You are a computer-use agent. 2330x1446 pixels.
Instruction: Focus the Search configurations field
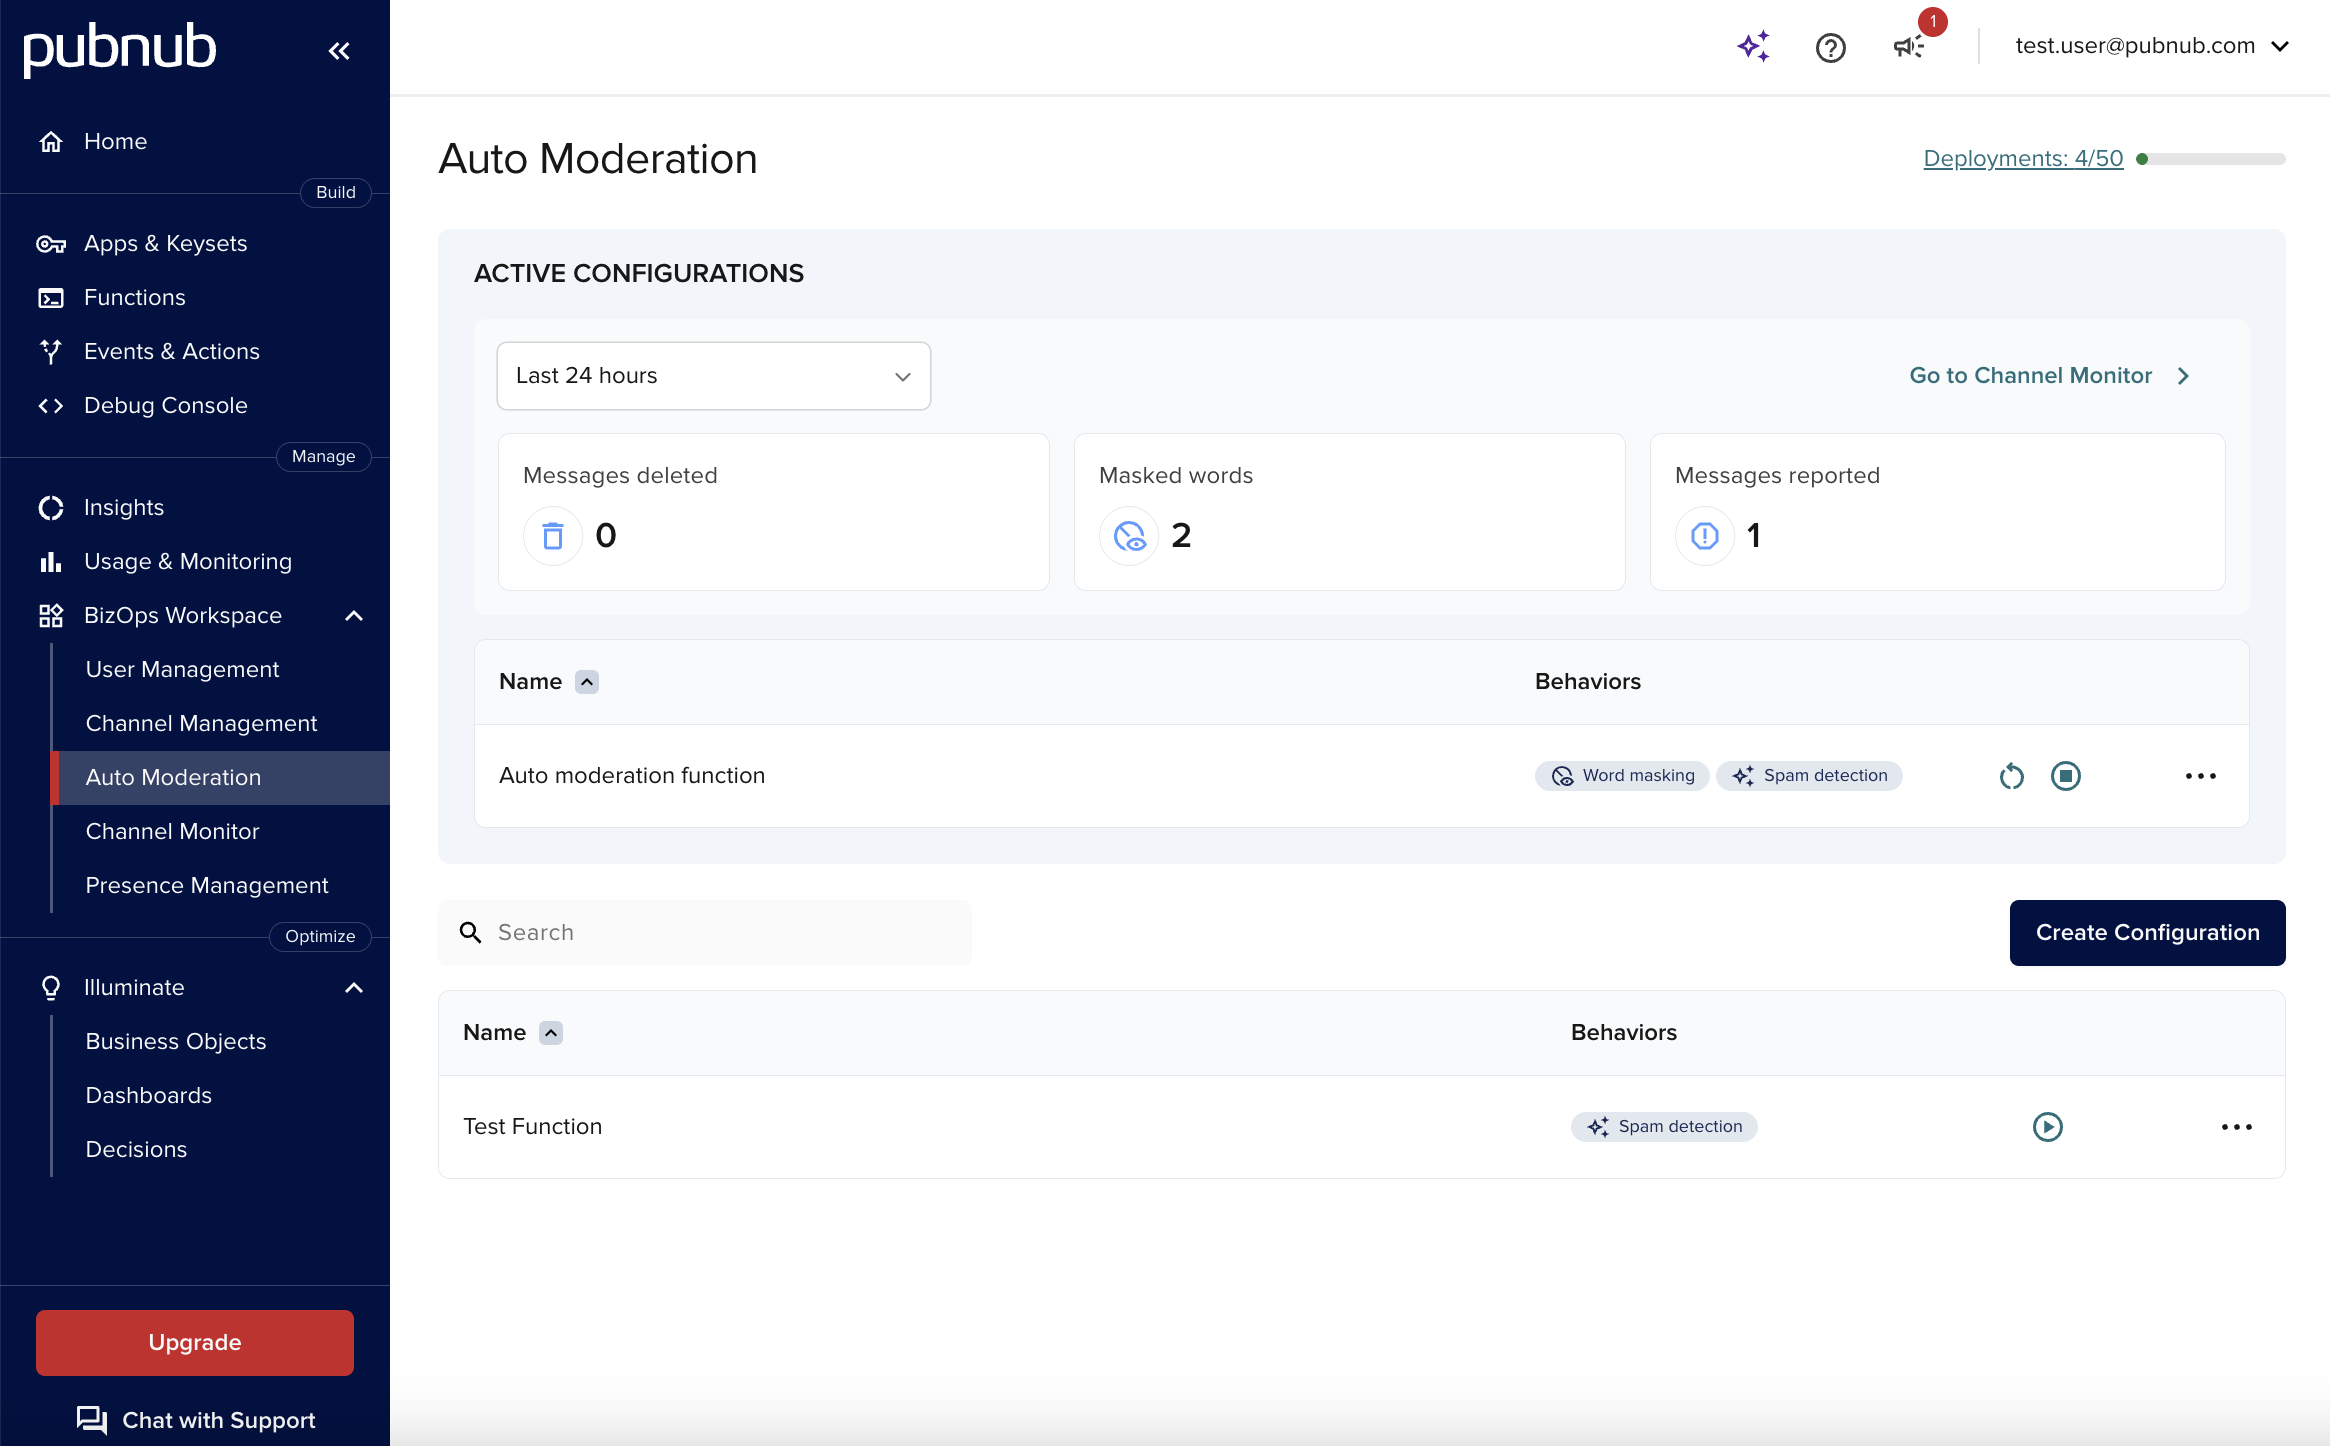pyautogui.click(x=705, y=933)
